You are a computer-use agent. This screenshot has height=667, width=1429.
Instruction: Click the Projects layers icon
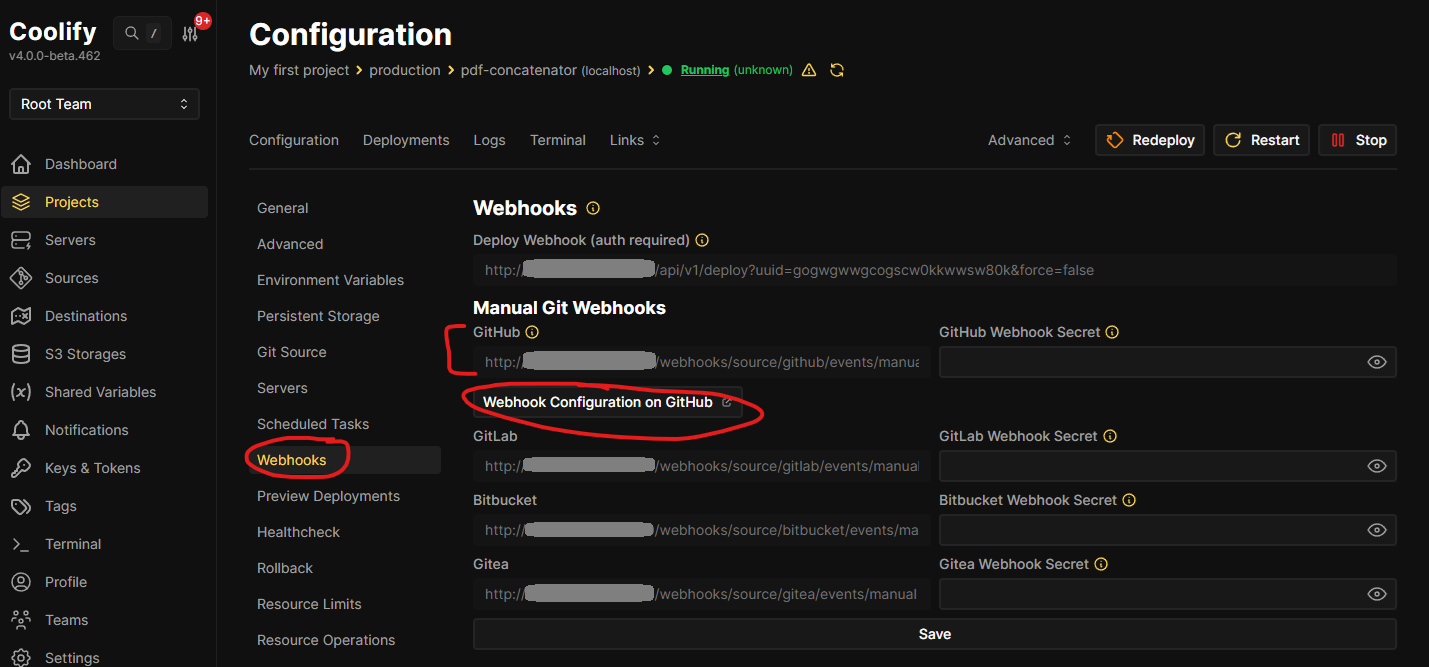(21, 202)
